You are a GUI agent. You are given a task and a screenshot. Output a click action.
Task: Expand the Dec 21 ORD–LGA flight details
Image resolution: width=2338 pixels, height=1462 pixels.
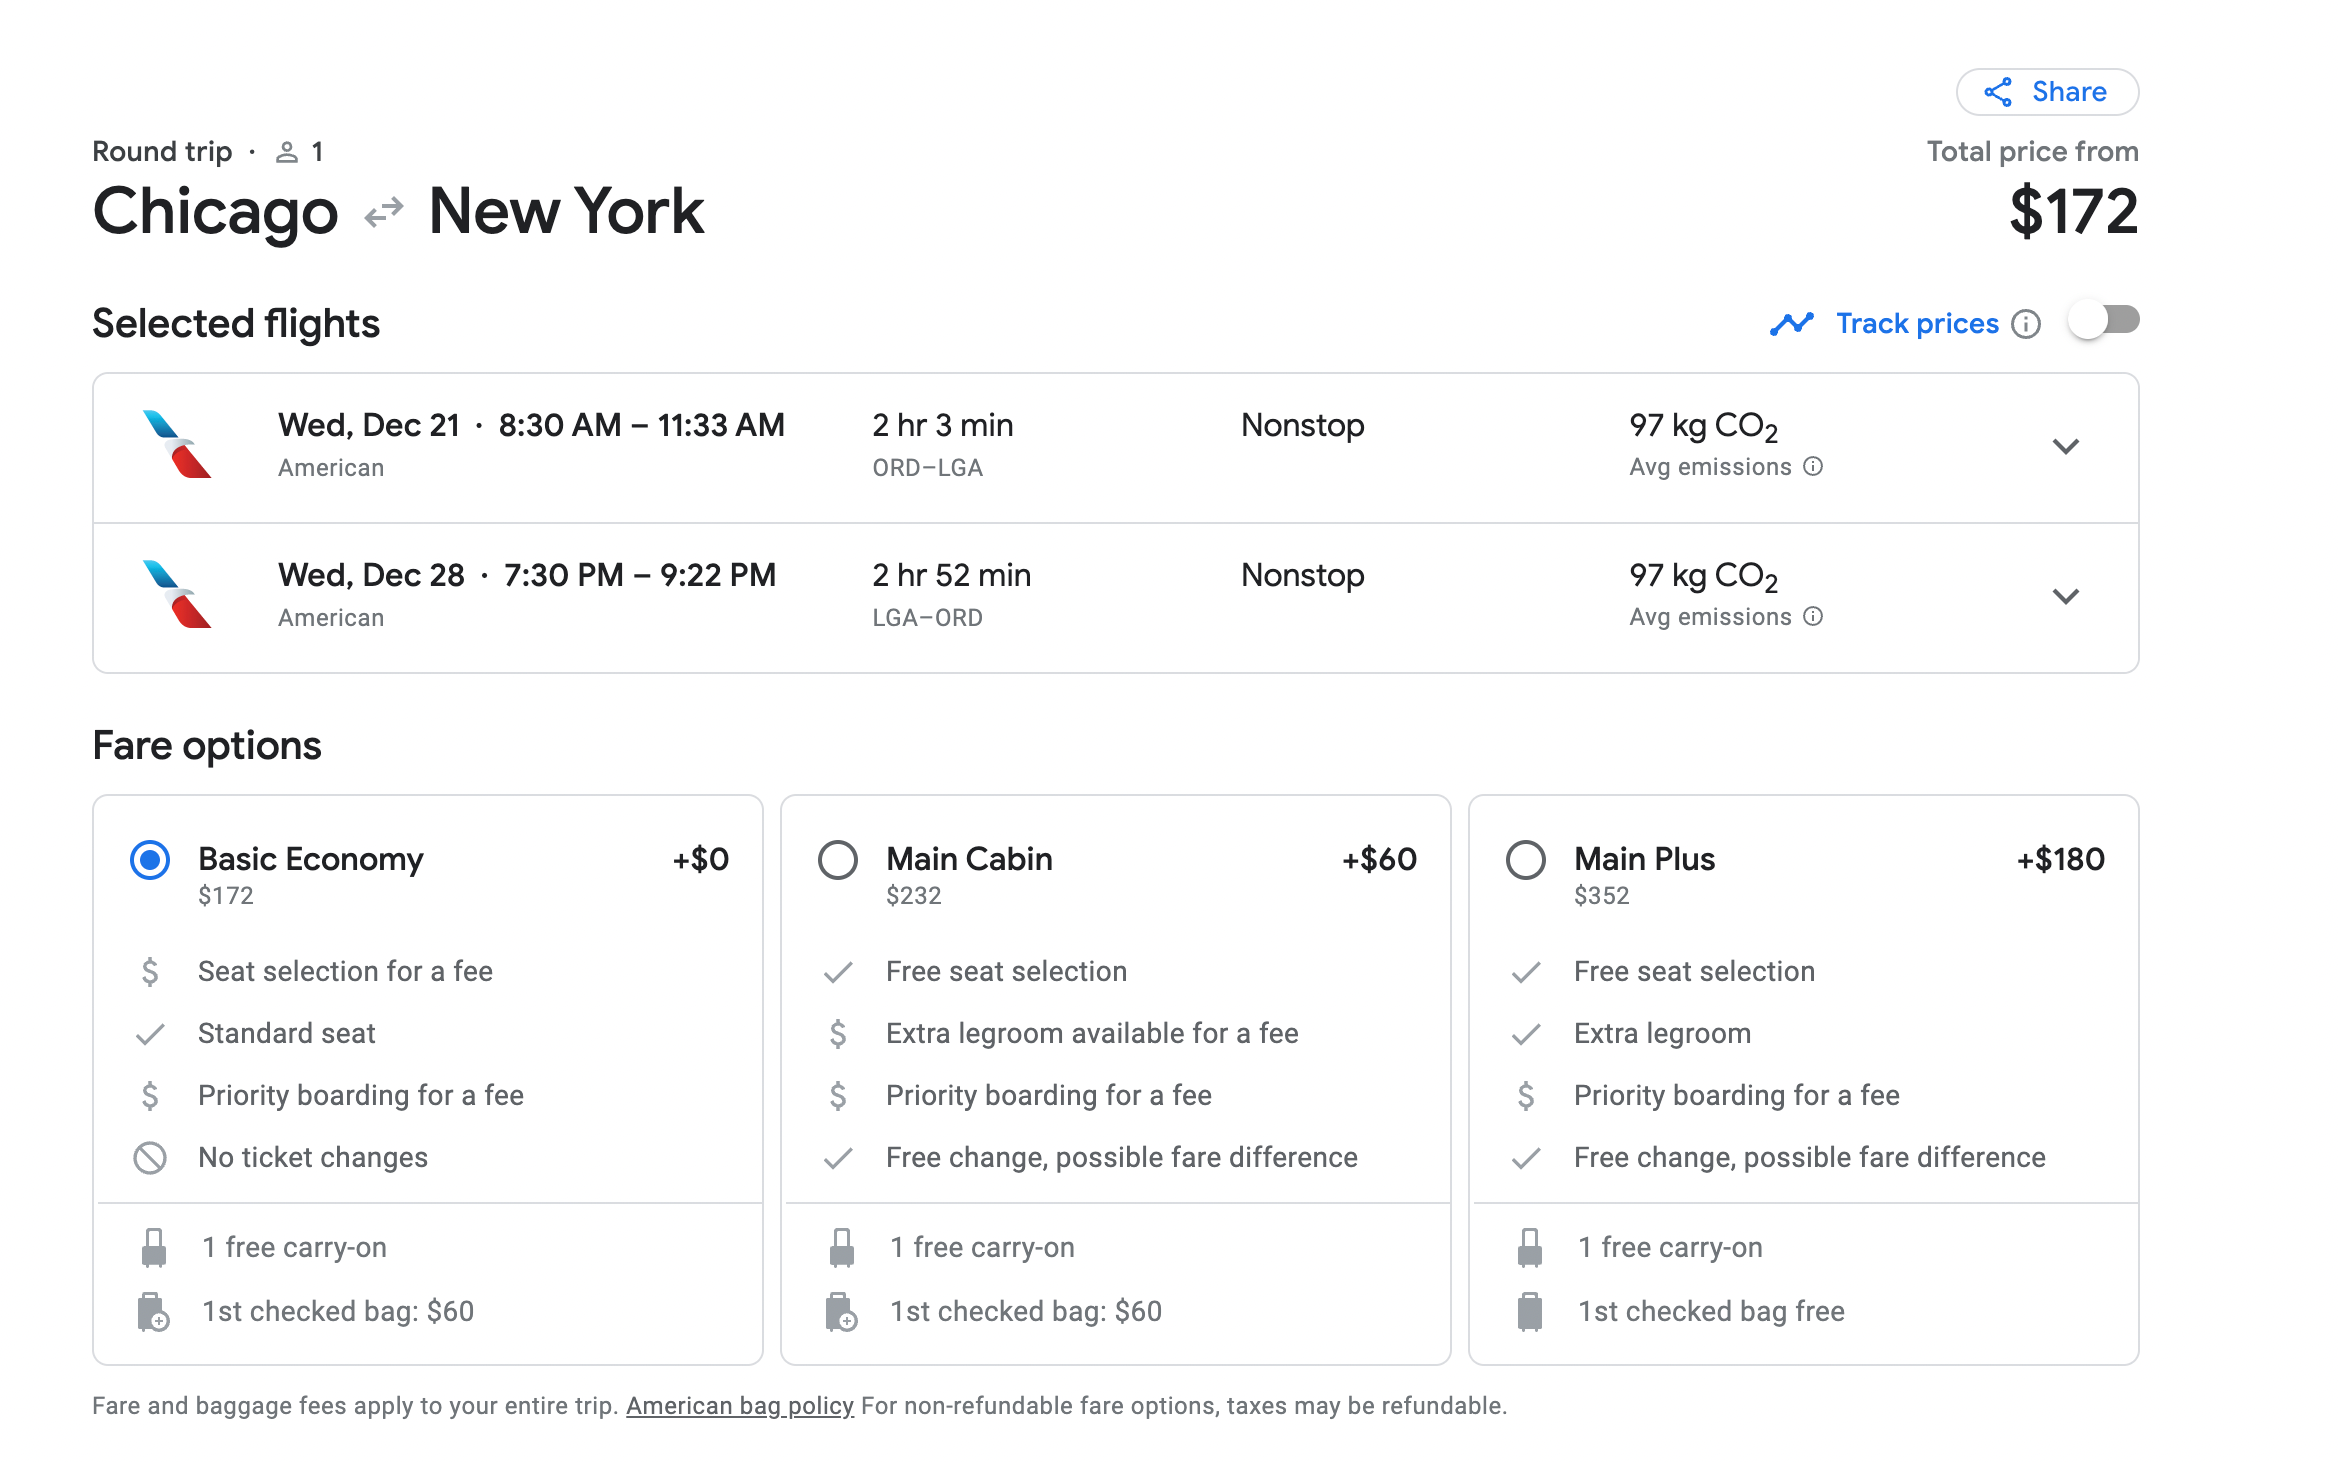coord(2065,446)
